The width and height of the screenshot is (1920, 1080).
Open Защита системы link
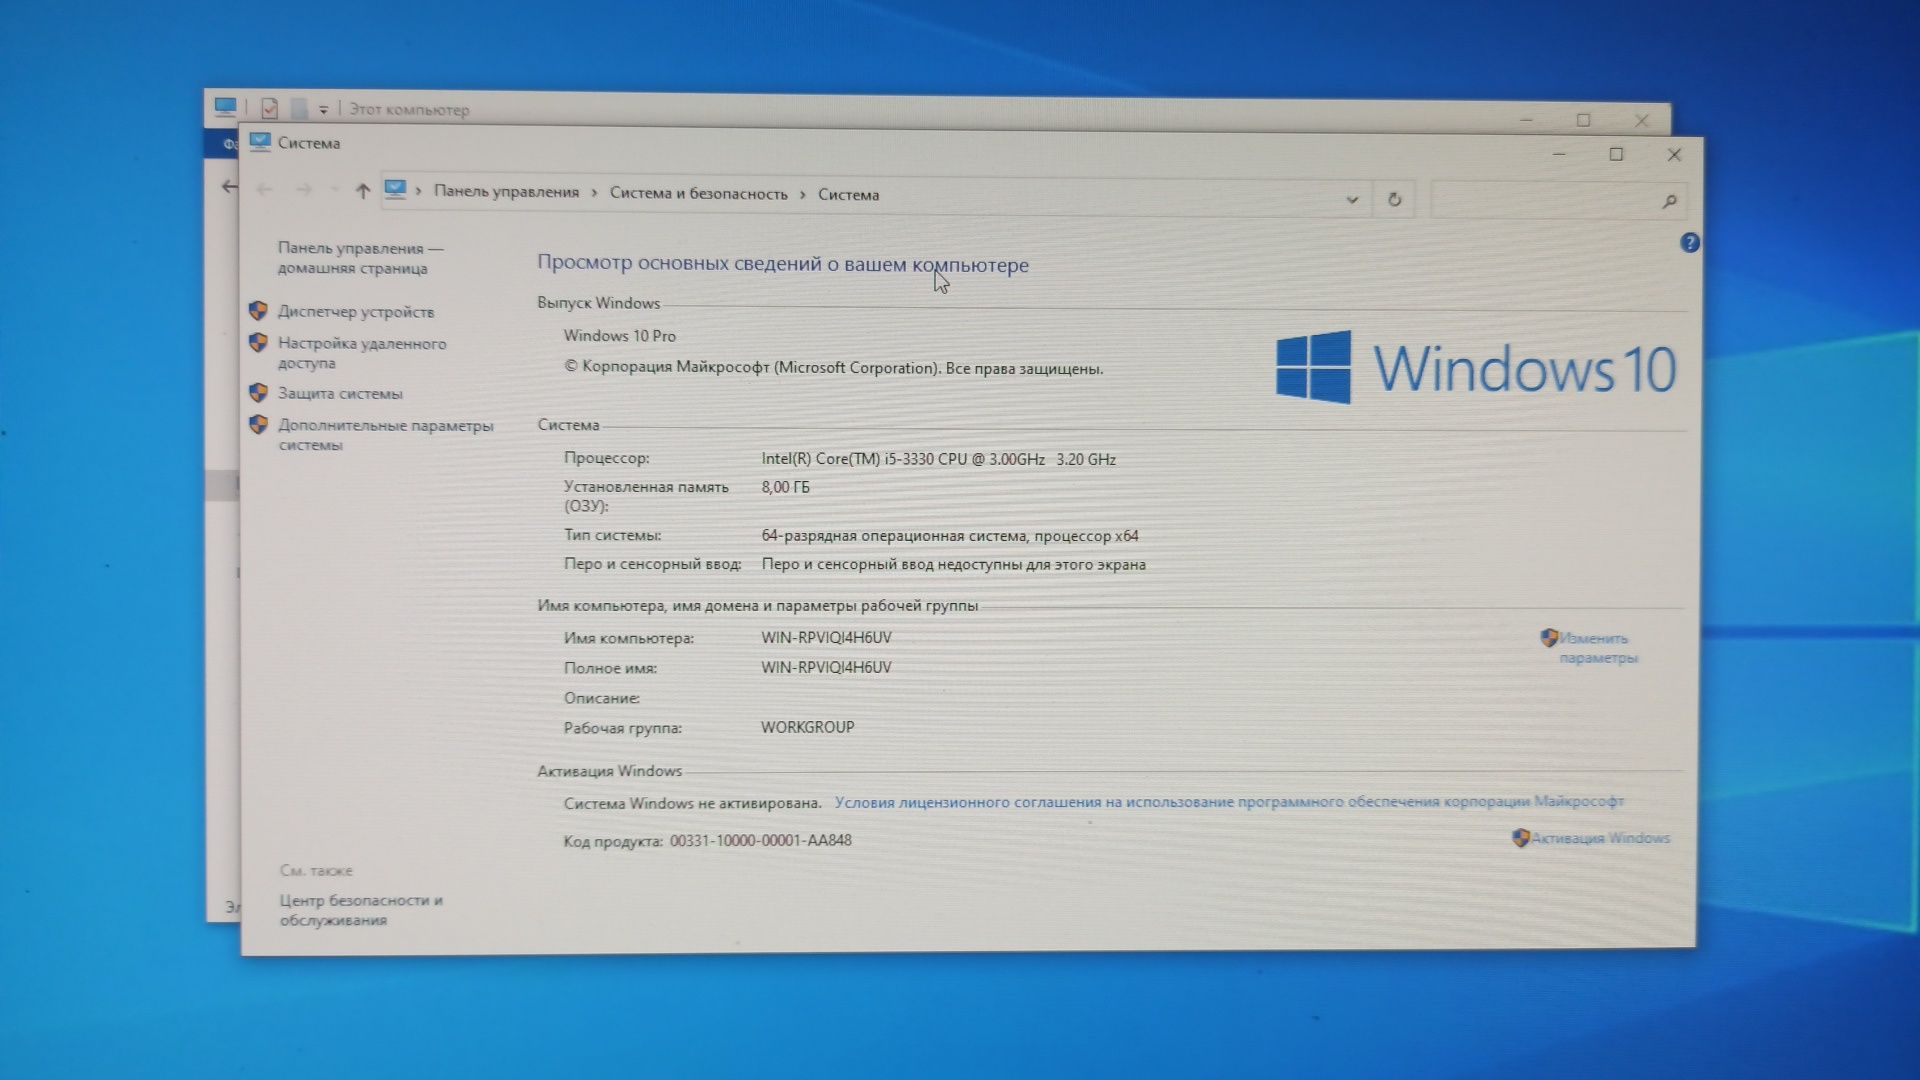[x=340, y=394]
